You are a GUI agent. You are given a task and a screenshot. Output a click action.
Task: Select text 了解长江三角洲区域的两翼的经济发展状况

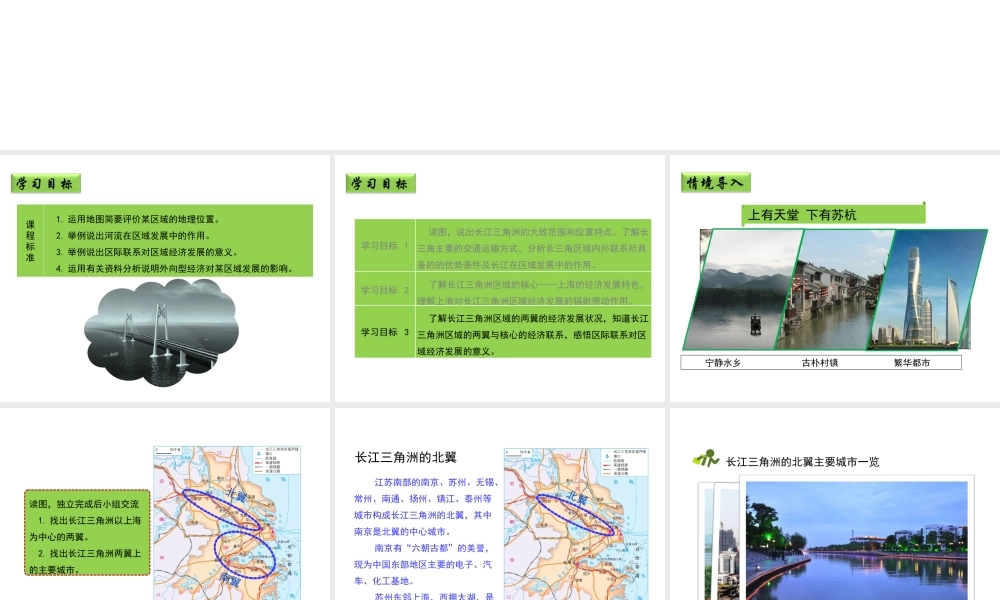click(x=533, y=335)
